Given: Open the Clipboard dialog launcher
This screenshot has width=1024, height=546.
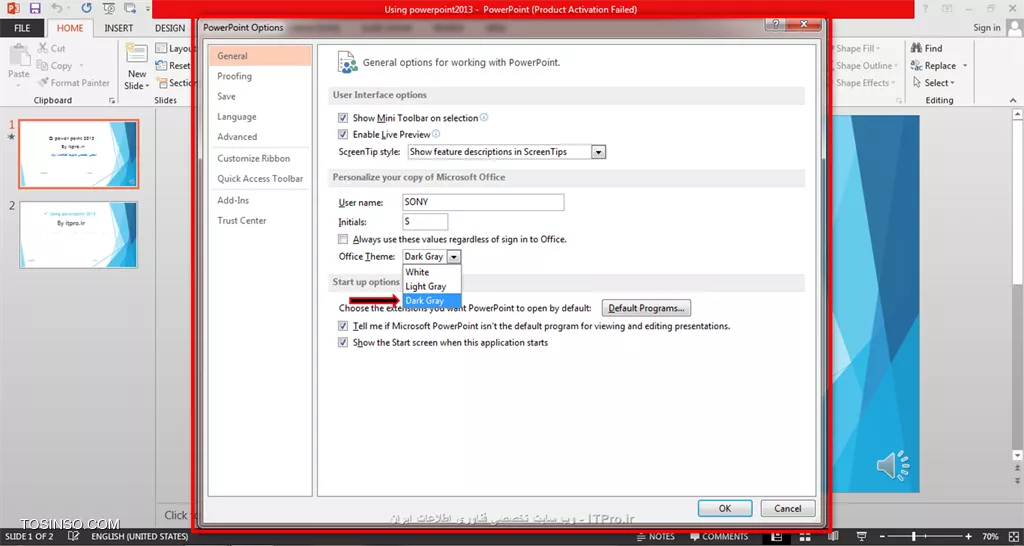Looking at the screenshot, I should click(x=112, y=101).
